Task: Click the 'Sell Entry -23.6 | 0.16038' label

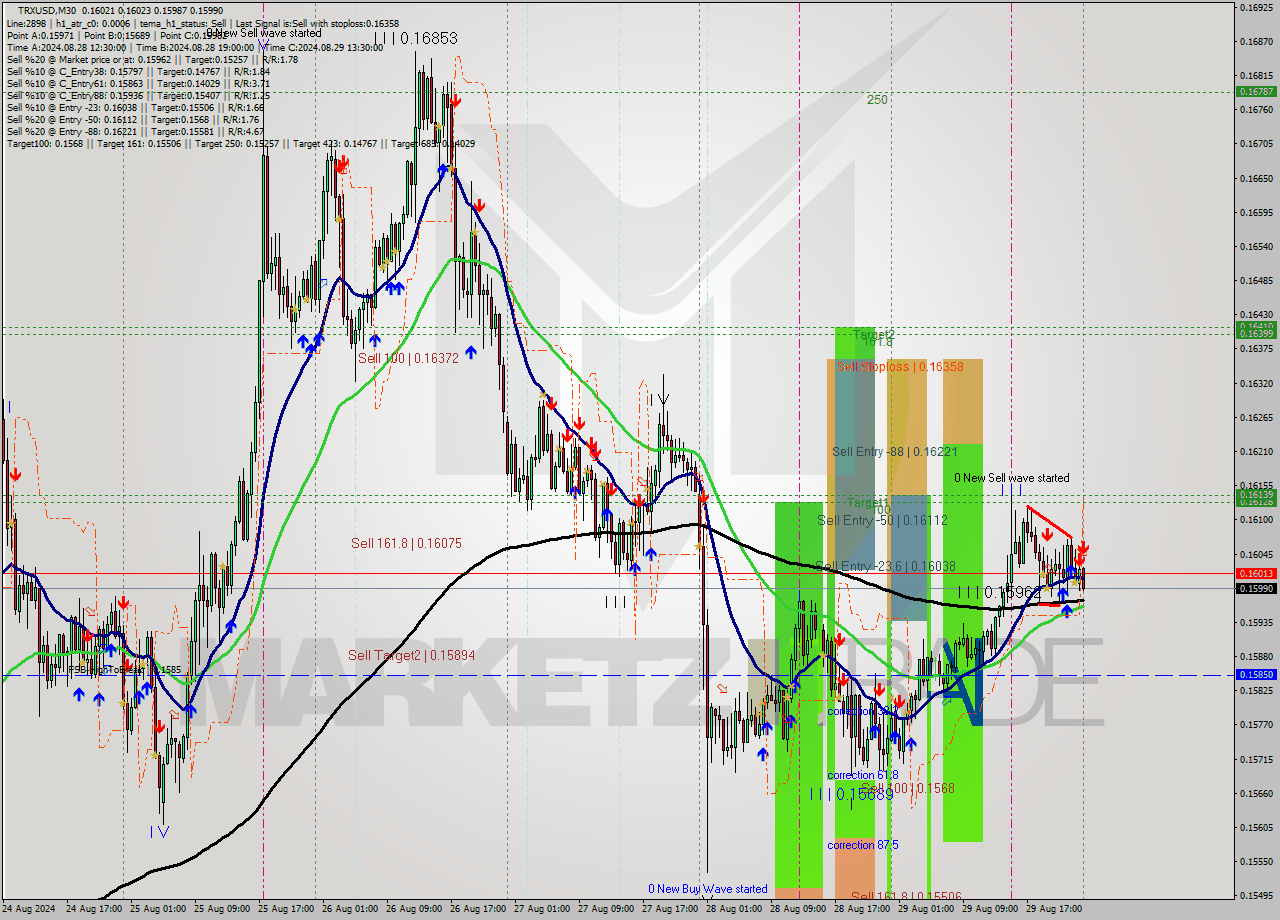Action: (885, 566)
